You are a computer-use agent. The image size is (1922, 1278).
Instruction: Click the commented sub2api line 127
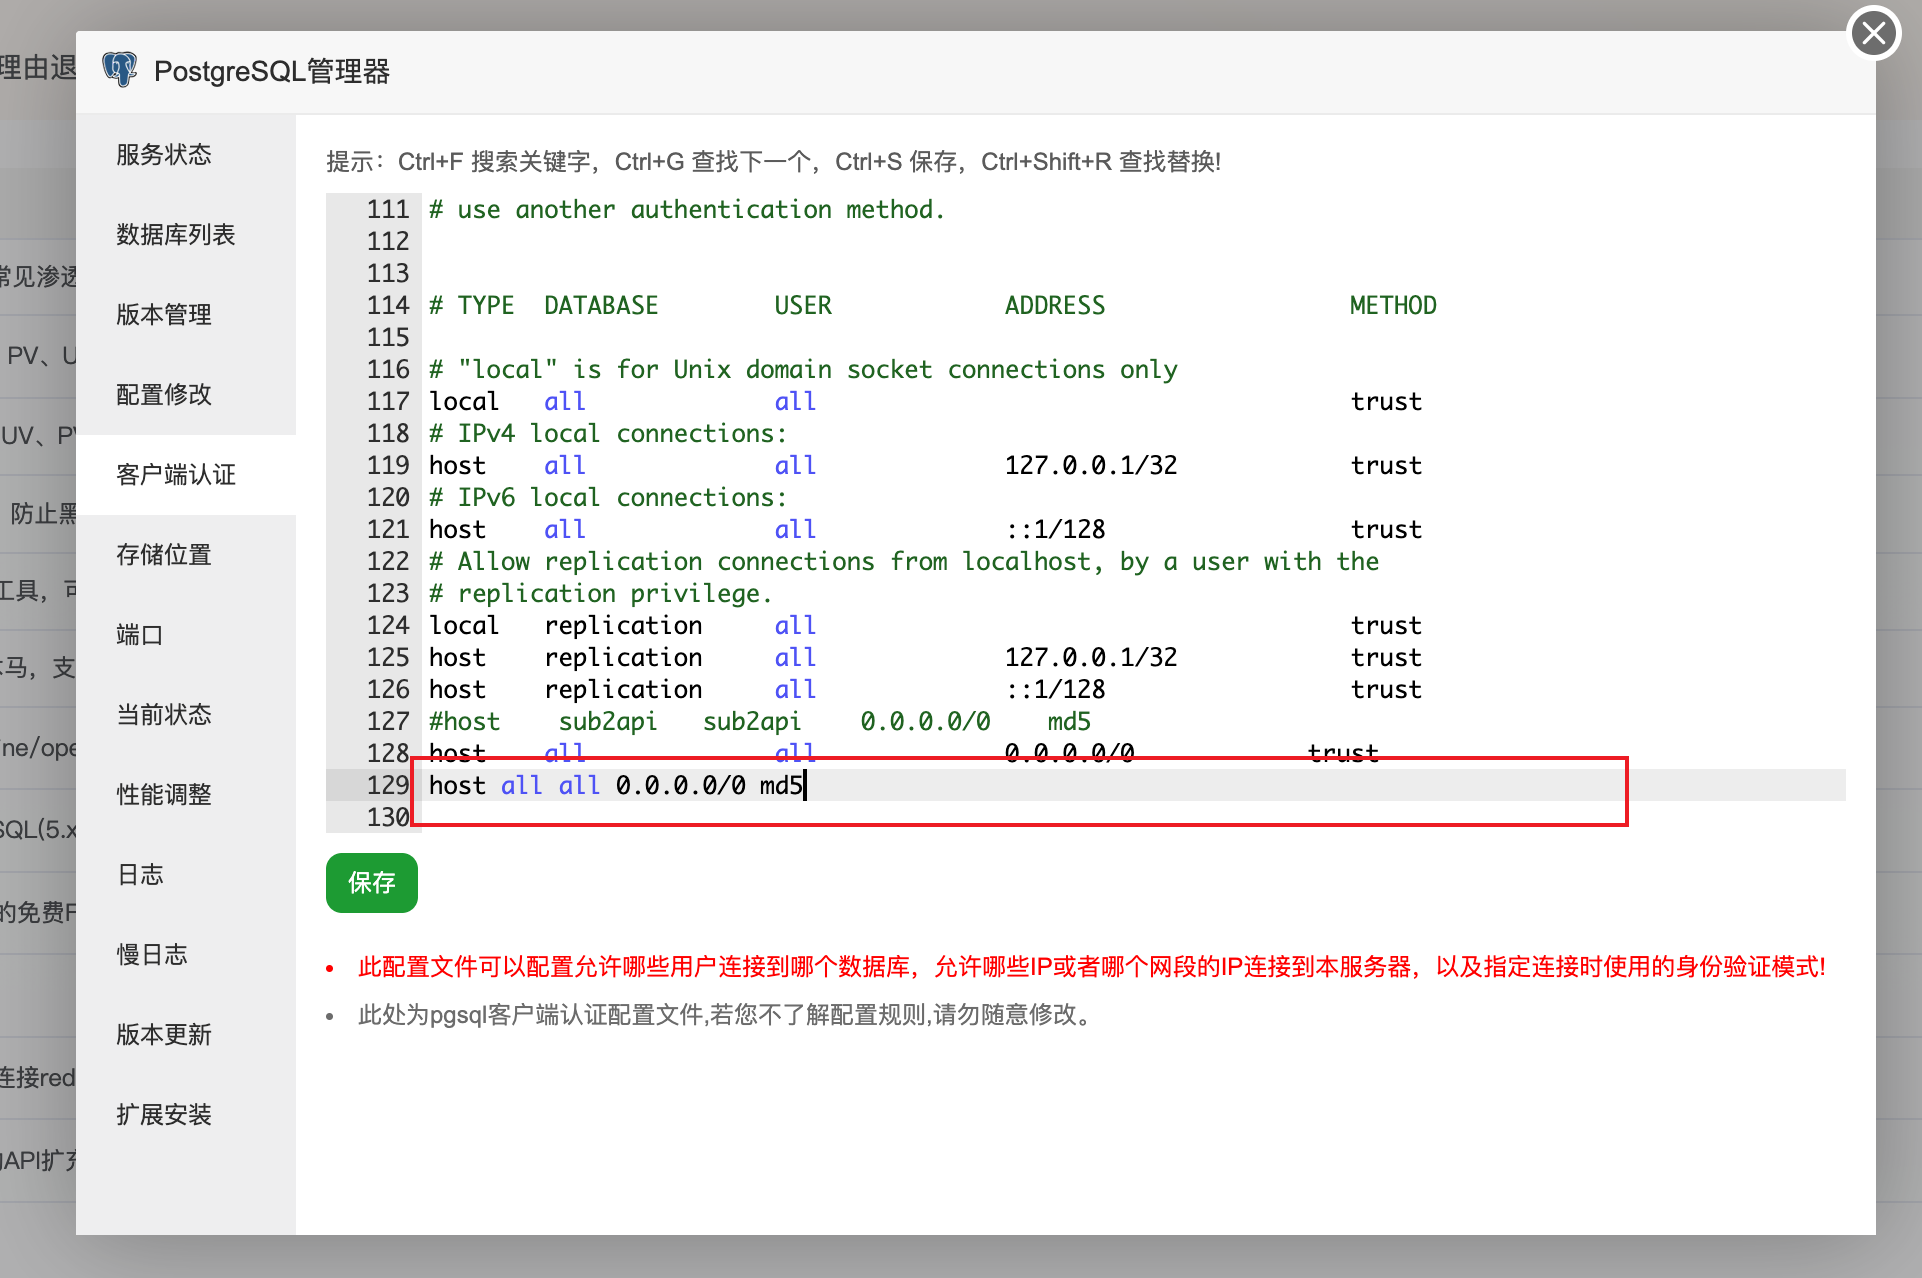[760, 721]
